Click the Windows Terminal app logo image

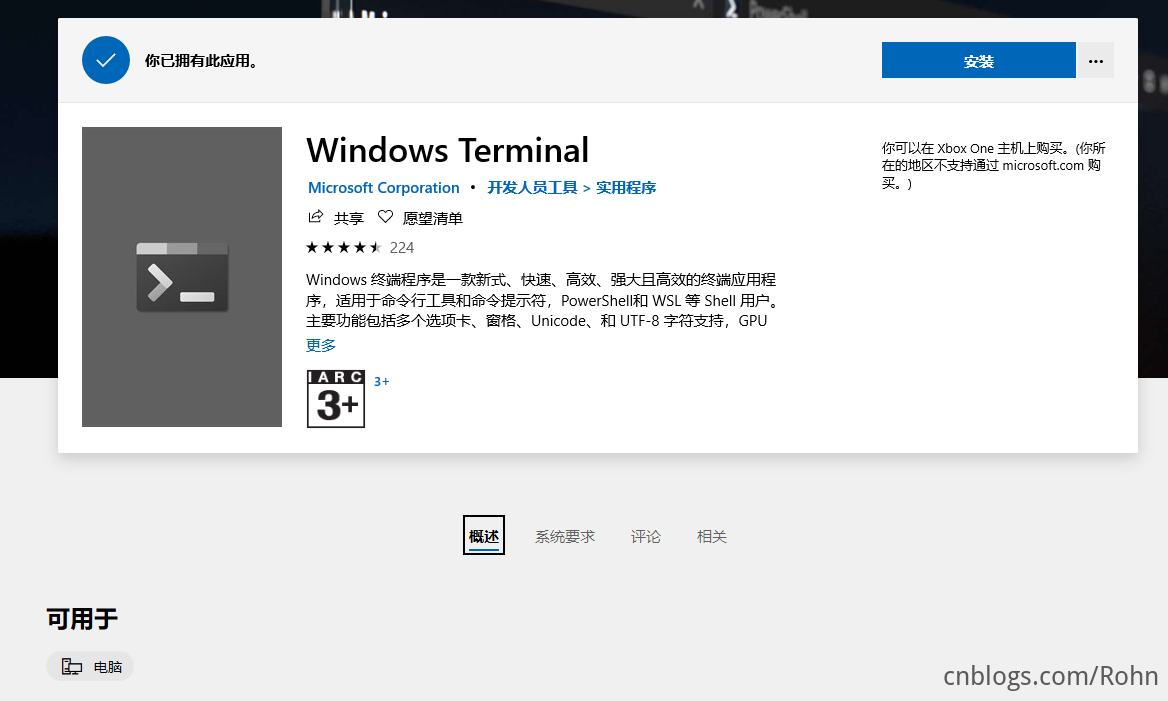pyautogui.click(x=182, y=277)
